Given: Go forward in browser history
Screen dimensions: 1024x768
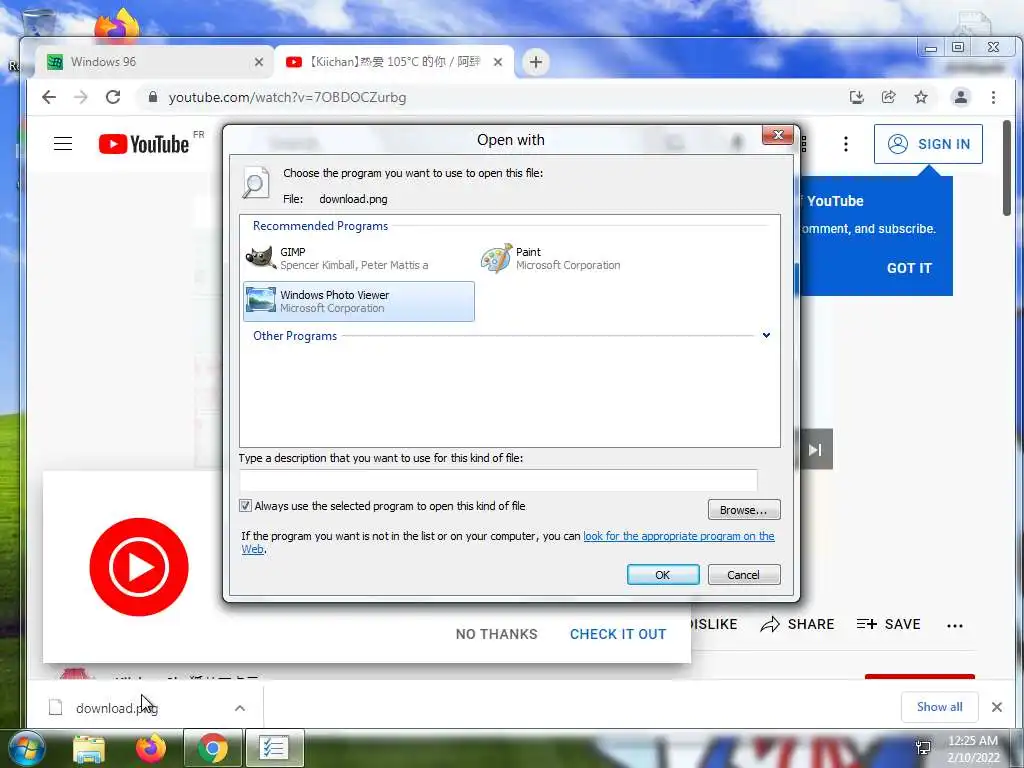Looking at the screenshot, I should click(81, 97).
